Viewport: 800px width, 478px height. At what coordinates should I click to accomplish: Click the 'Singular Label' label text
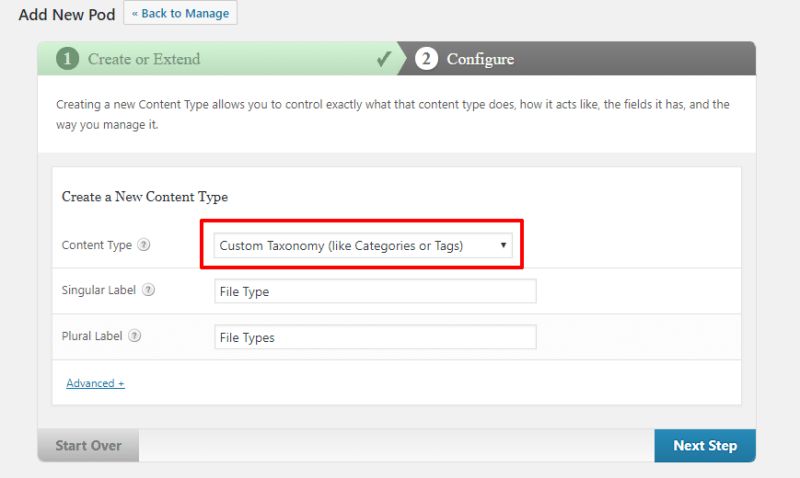click(x=98, y=290)
